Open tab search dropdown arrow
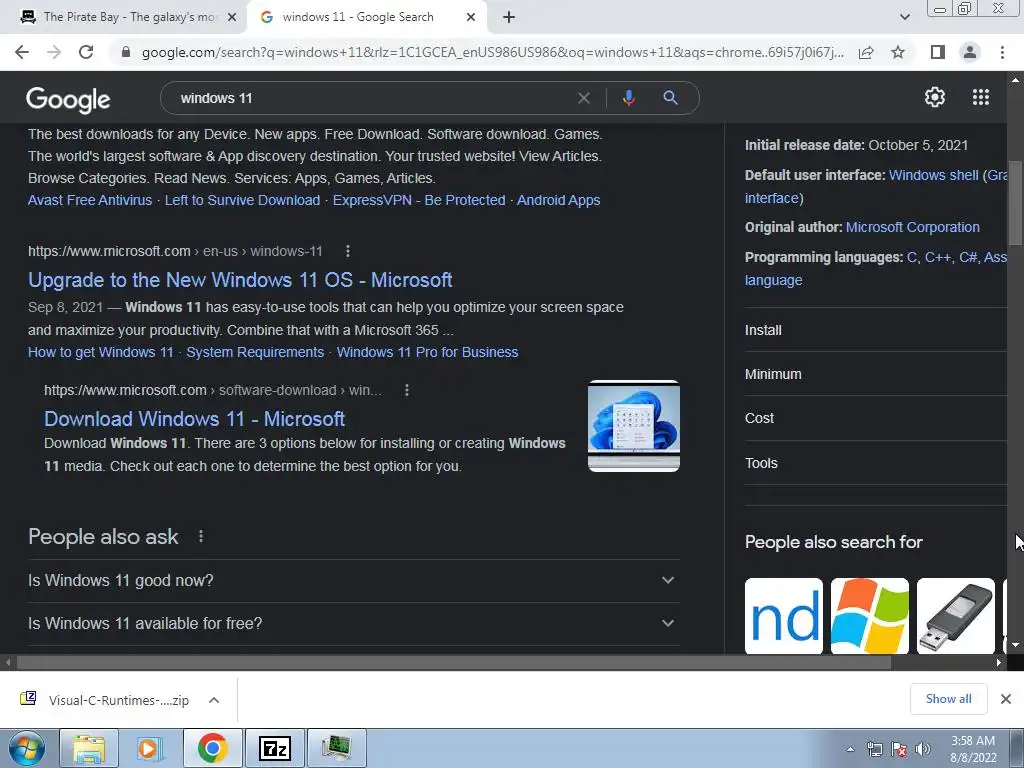 (904, 17)
